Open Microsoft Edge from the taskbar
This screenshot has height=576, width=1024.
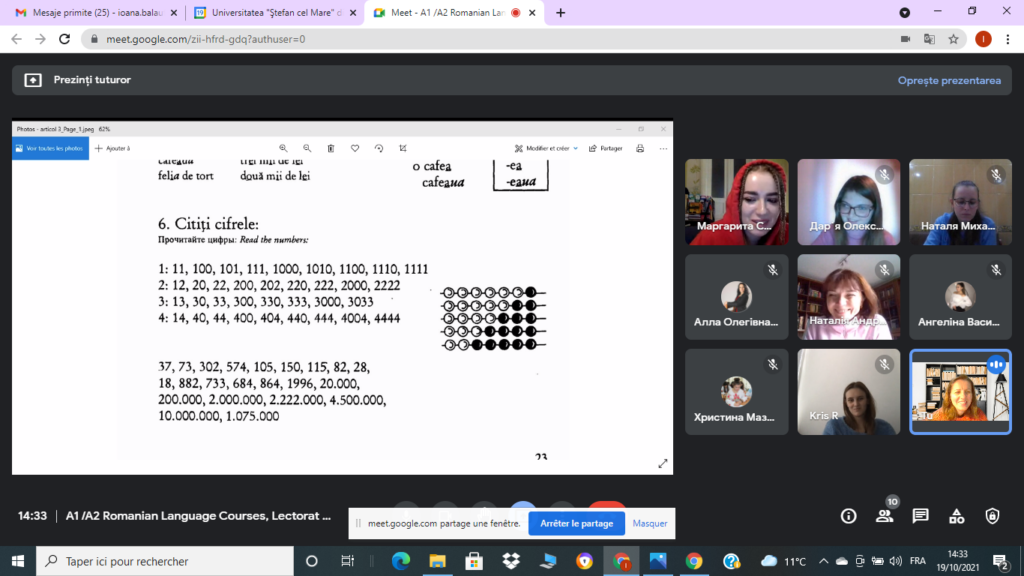pyautogui.click(x=400, y=561)
